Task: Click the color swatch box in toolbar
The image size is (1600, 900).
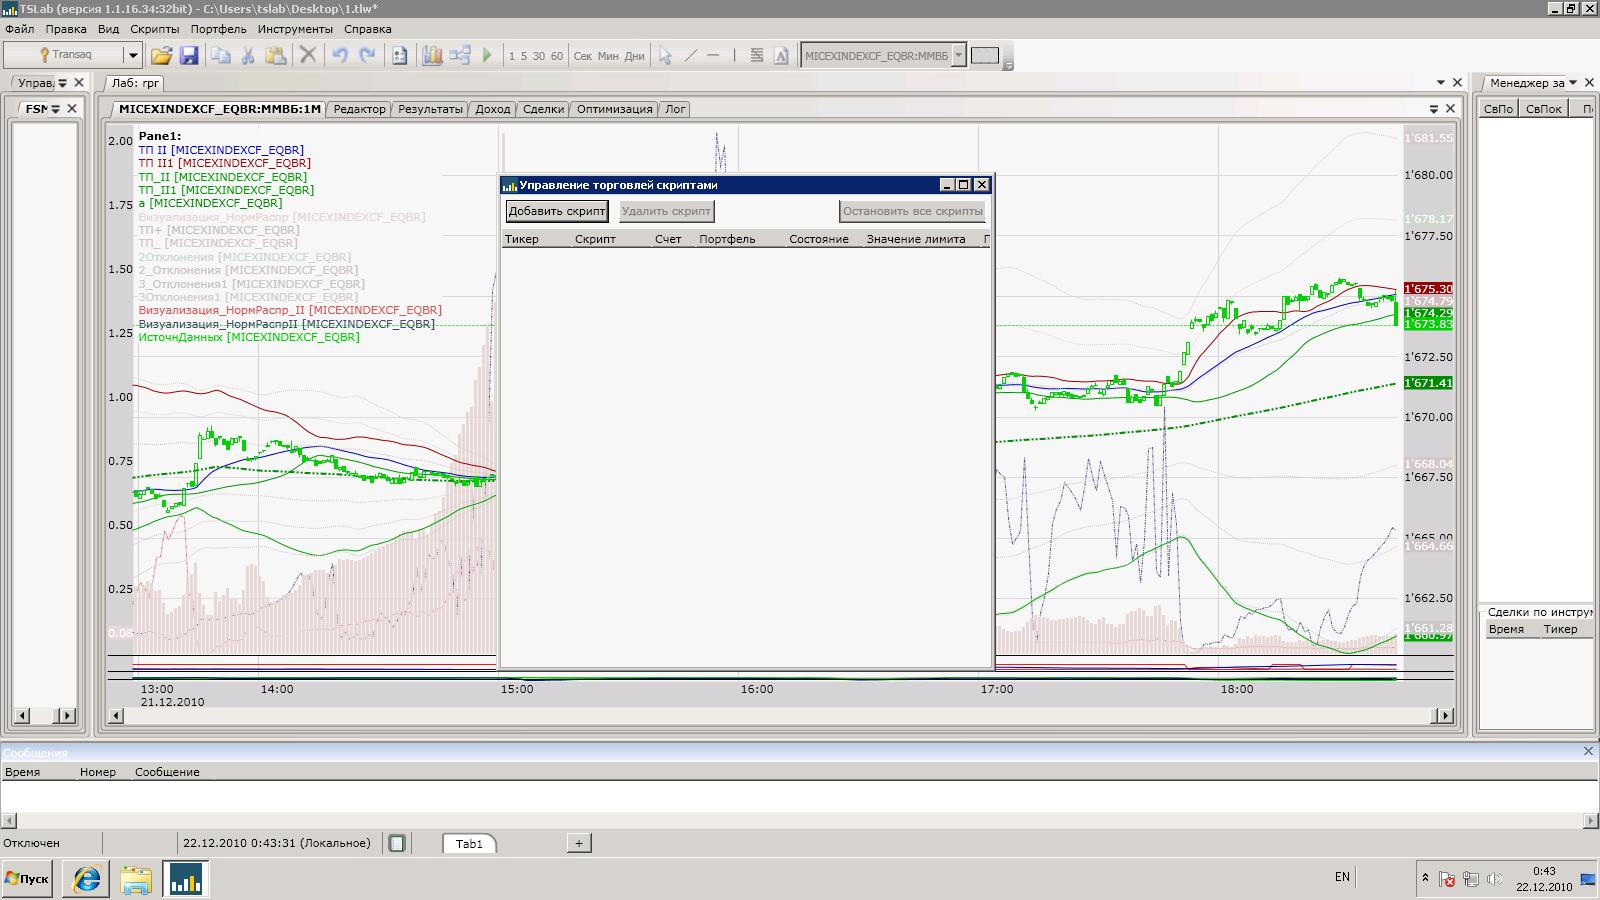Action: click(985, 56)
